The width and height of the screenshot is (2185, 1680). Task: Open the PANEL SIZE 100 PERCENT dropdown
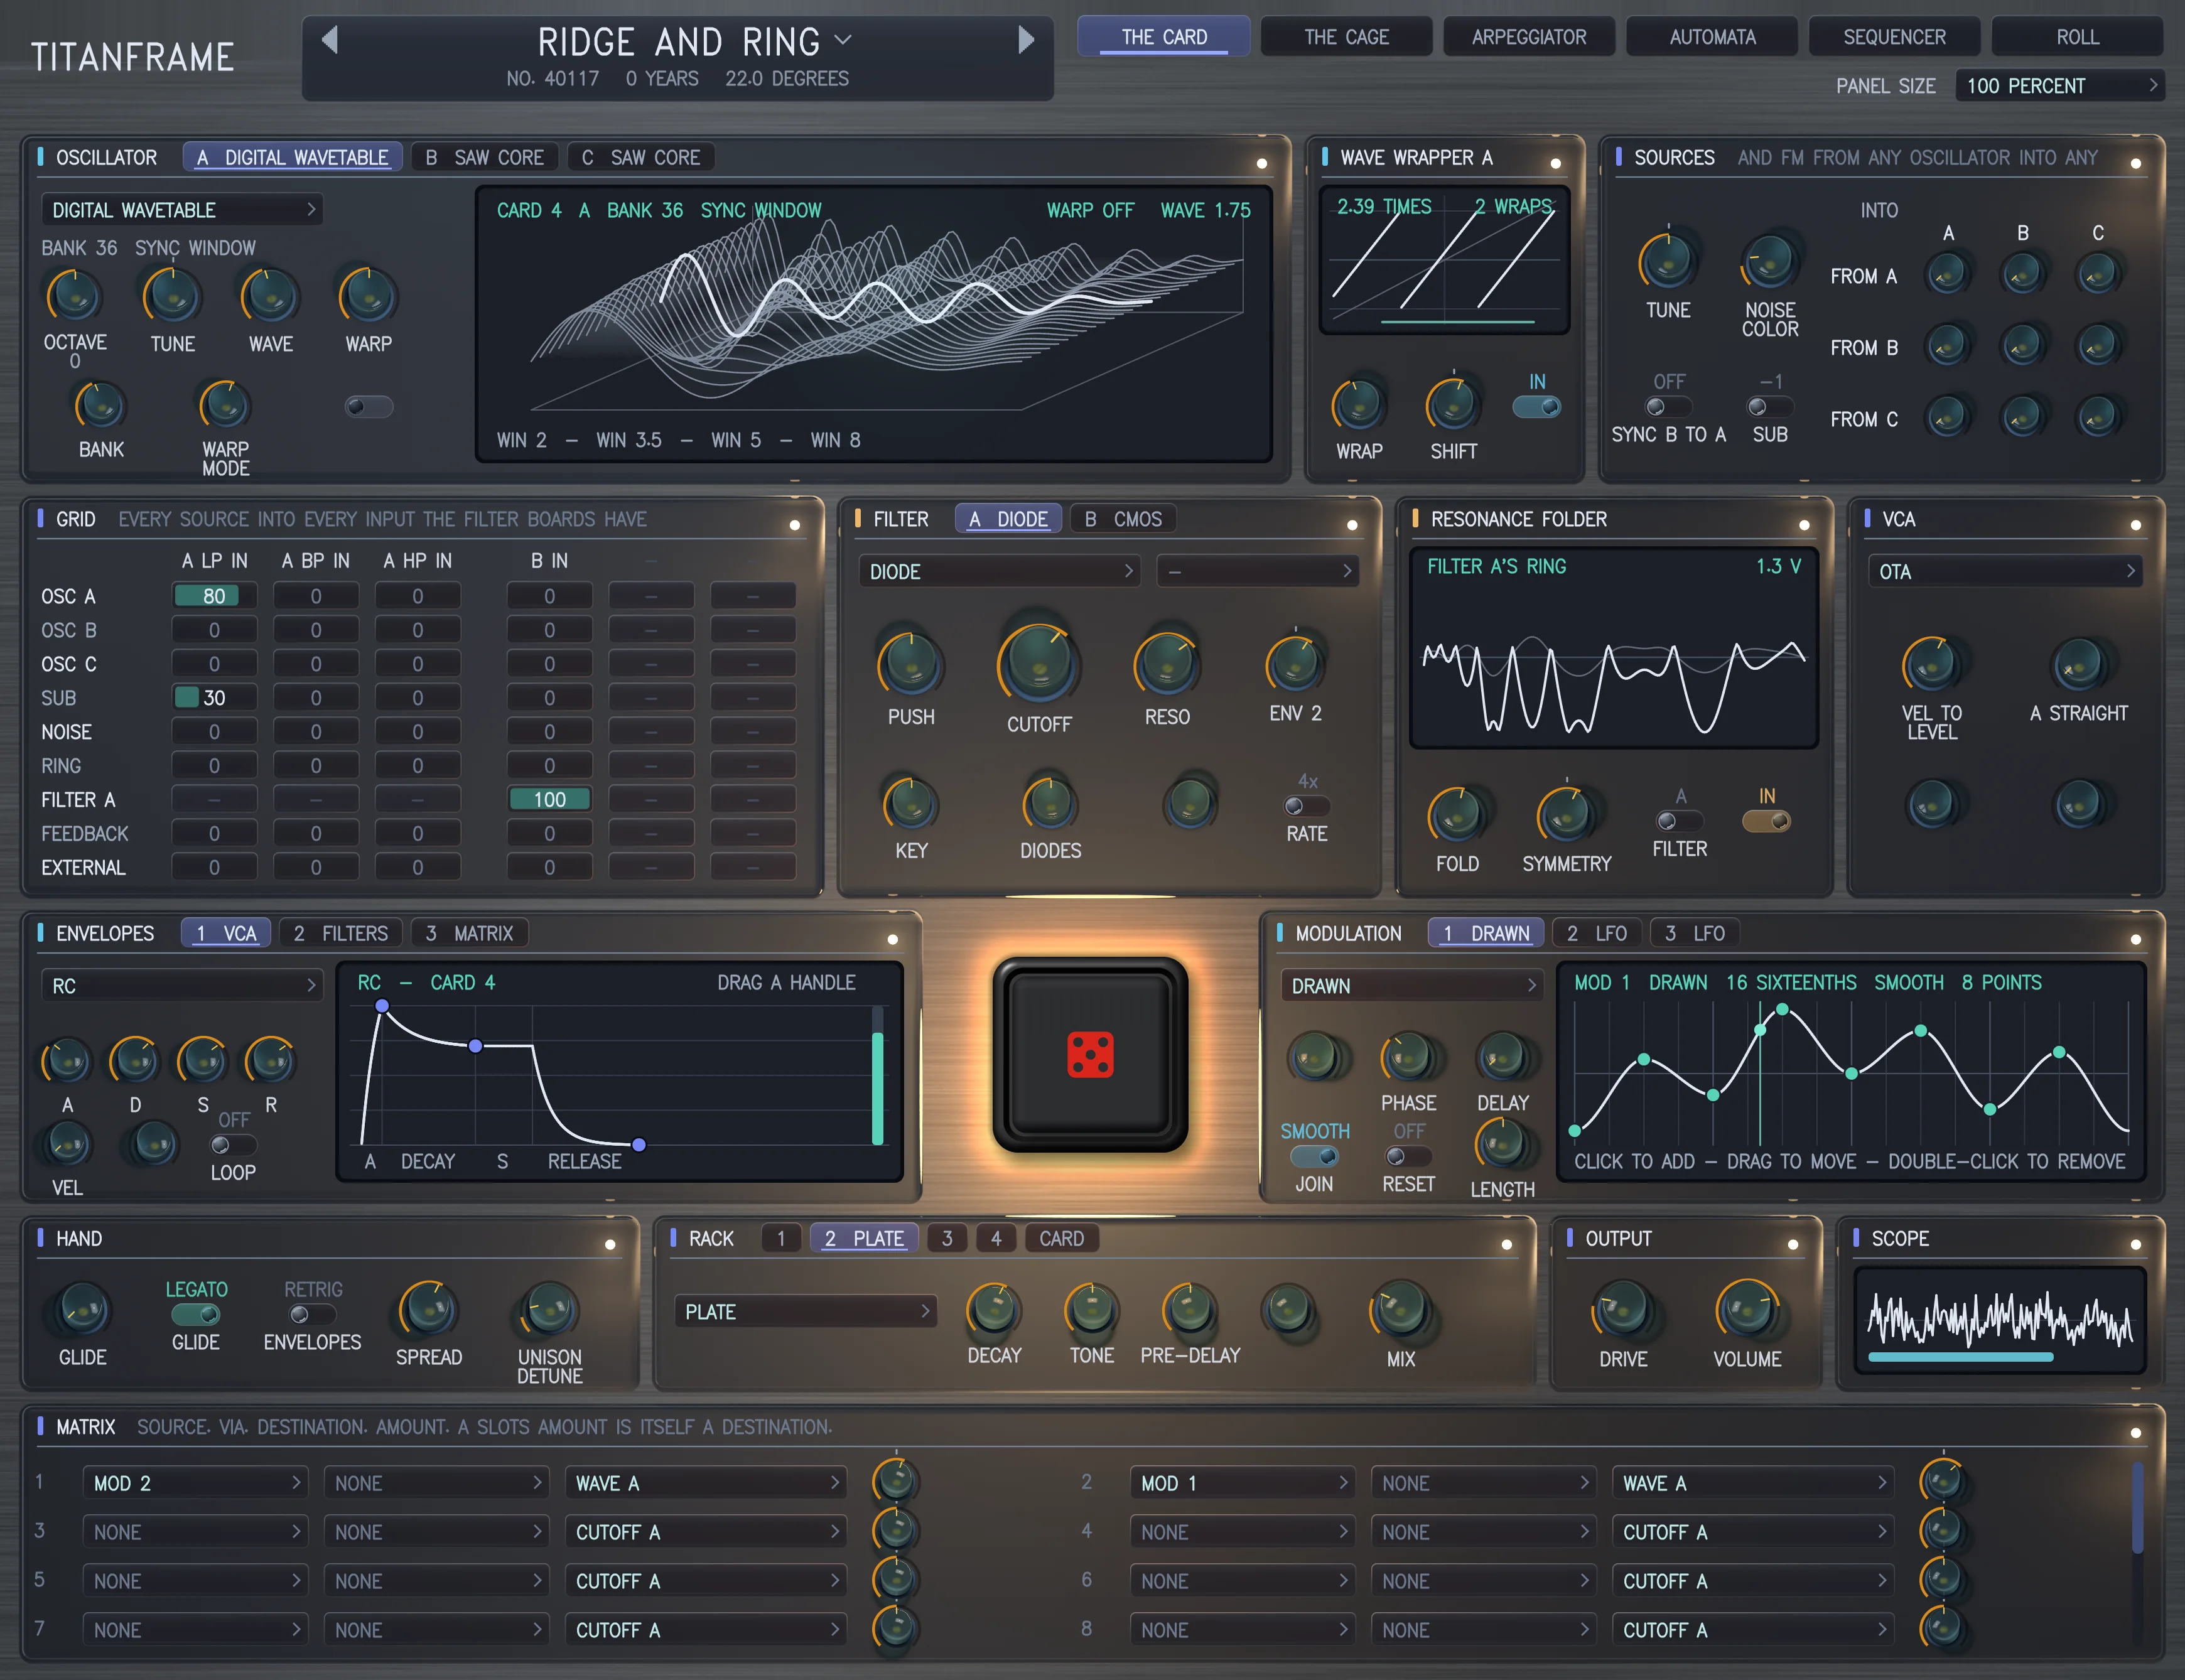2060,86
